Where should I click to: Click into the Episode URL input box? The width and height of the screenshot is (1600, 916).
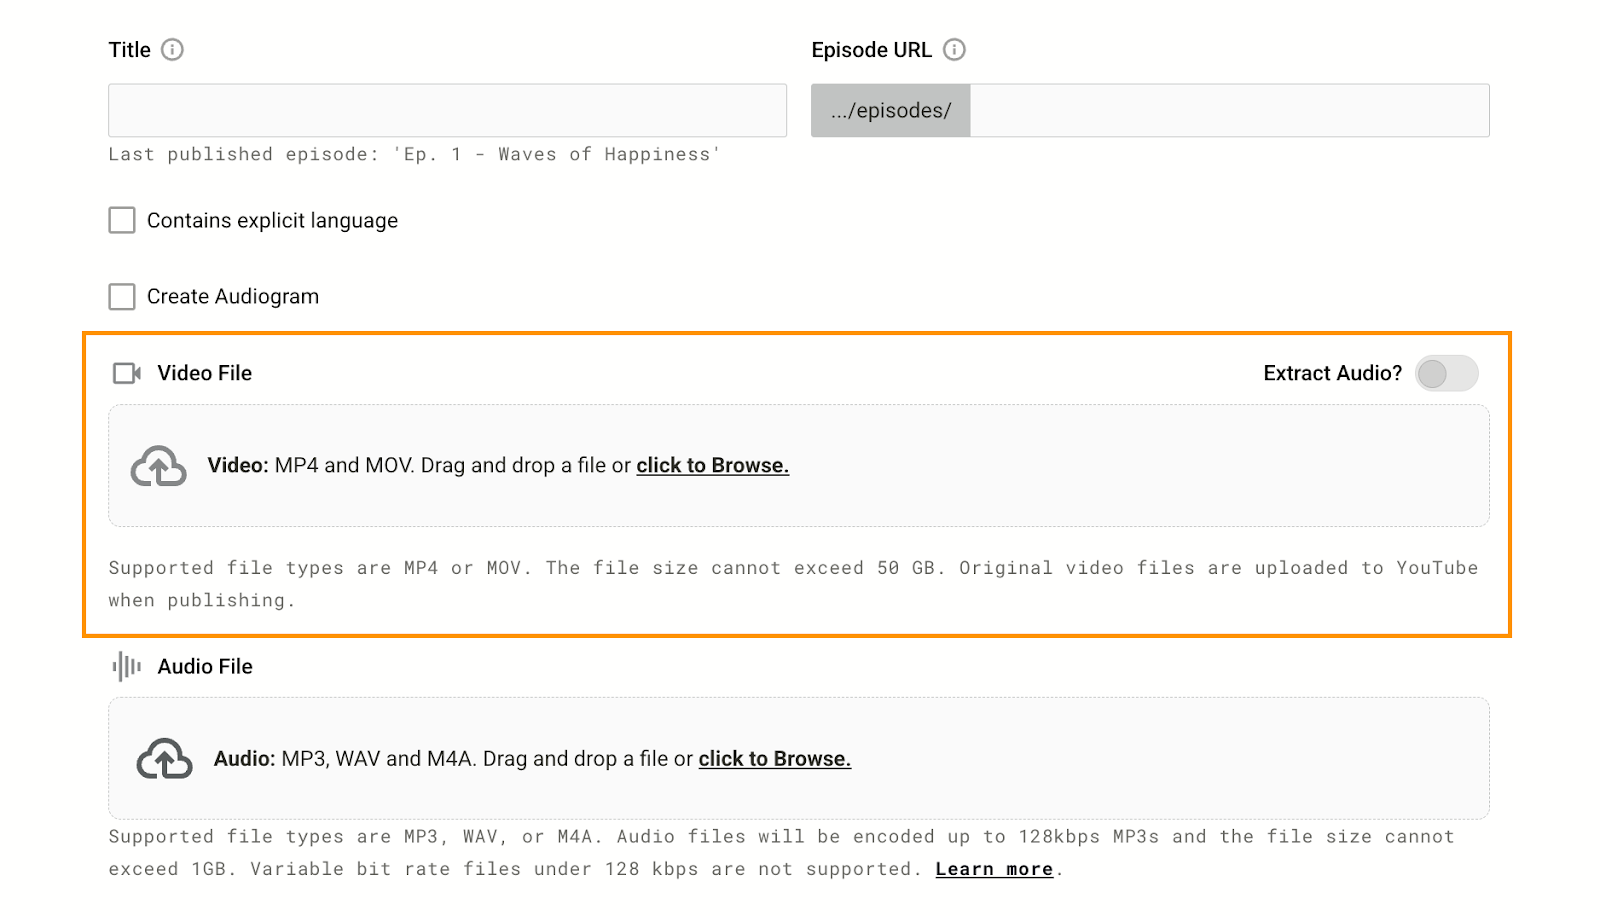pyautogui.click(x=1228, y=110)
